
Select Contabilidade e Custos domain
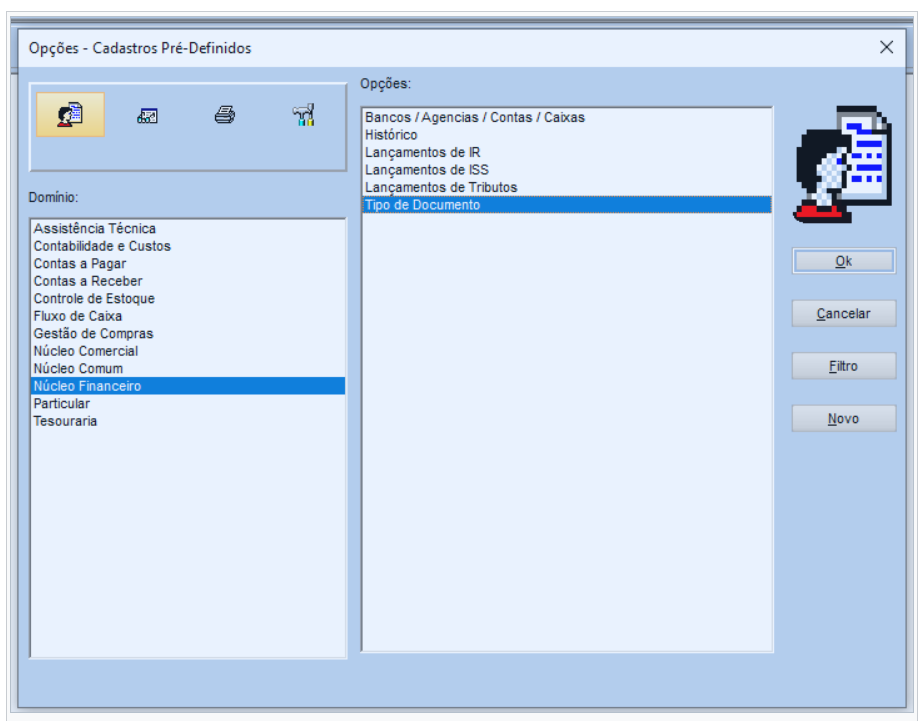point(187,246)
